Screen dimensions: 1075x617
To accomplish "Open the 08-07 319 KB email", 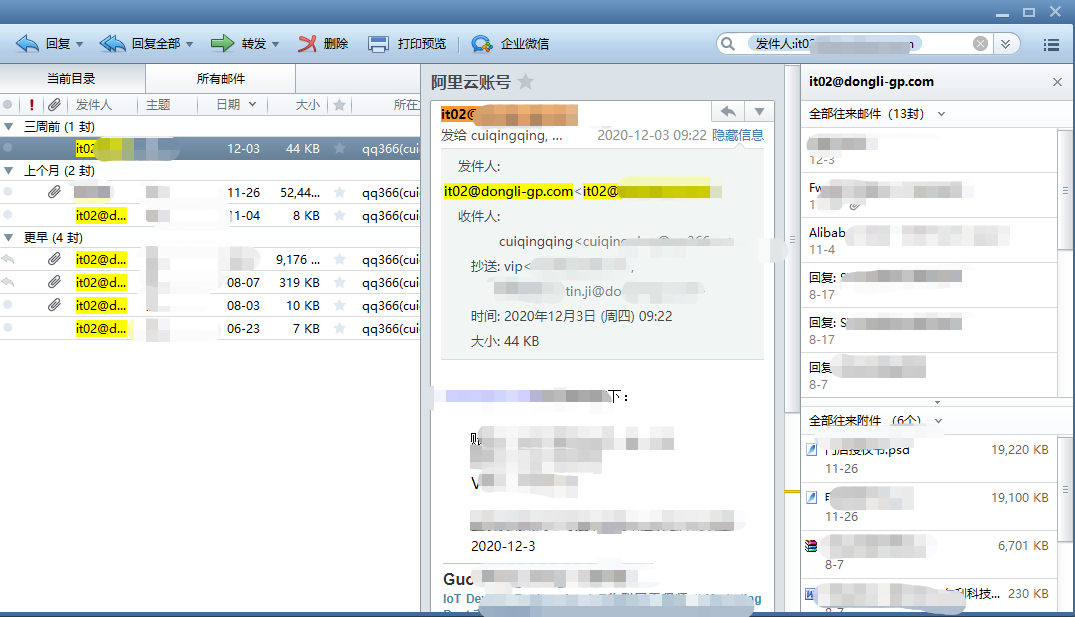I will click(x=210, y=282).
